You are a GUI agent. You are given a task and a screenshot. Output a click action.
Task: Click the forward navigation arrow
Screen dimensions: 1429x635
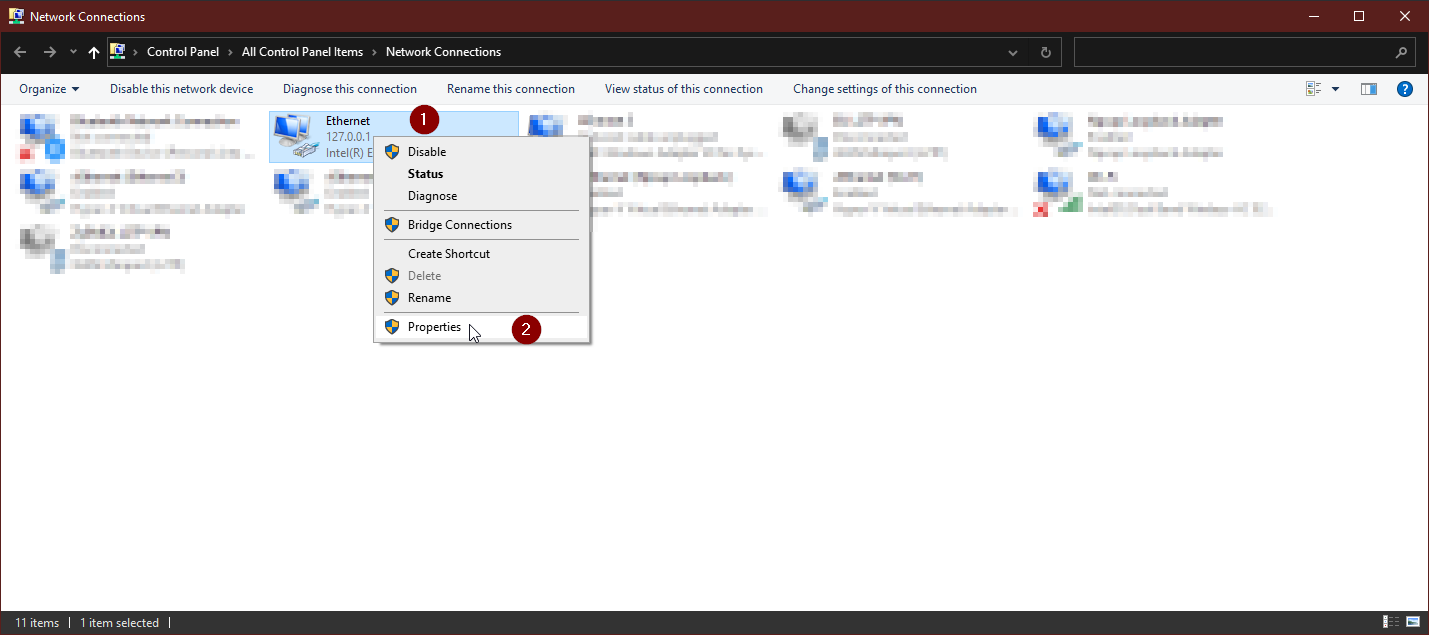point(47,51)
